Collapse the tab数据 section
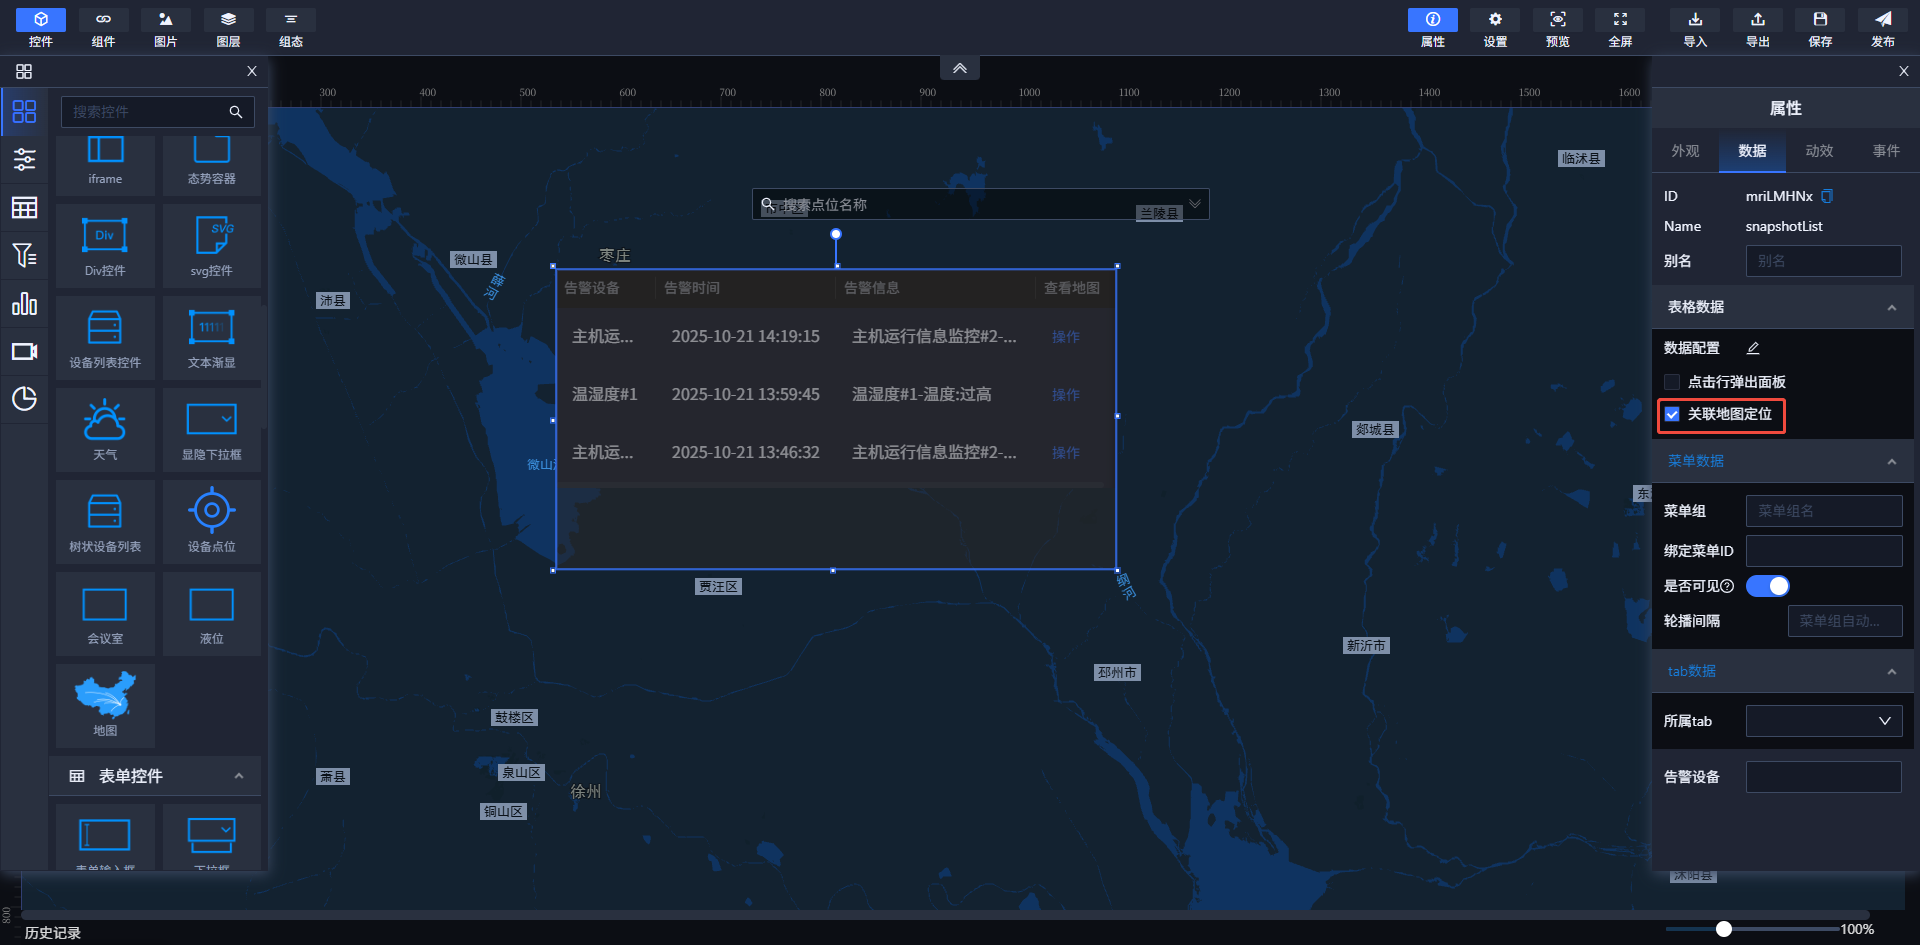 (x=1892, y=671)
